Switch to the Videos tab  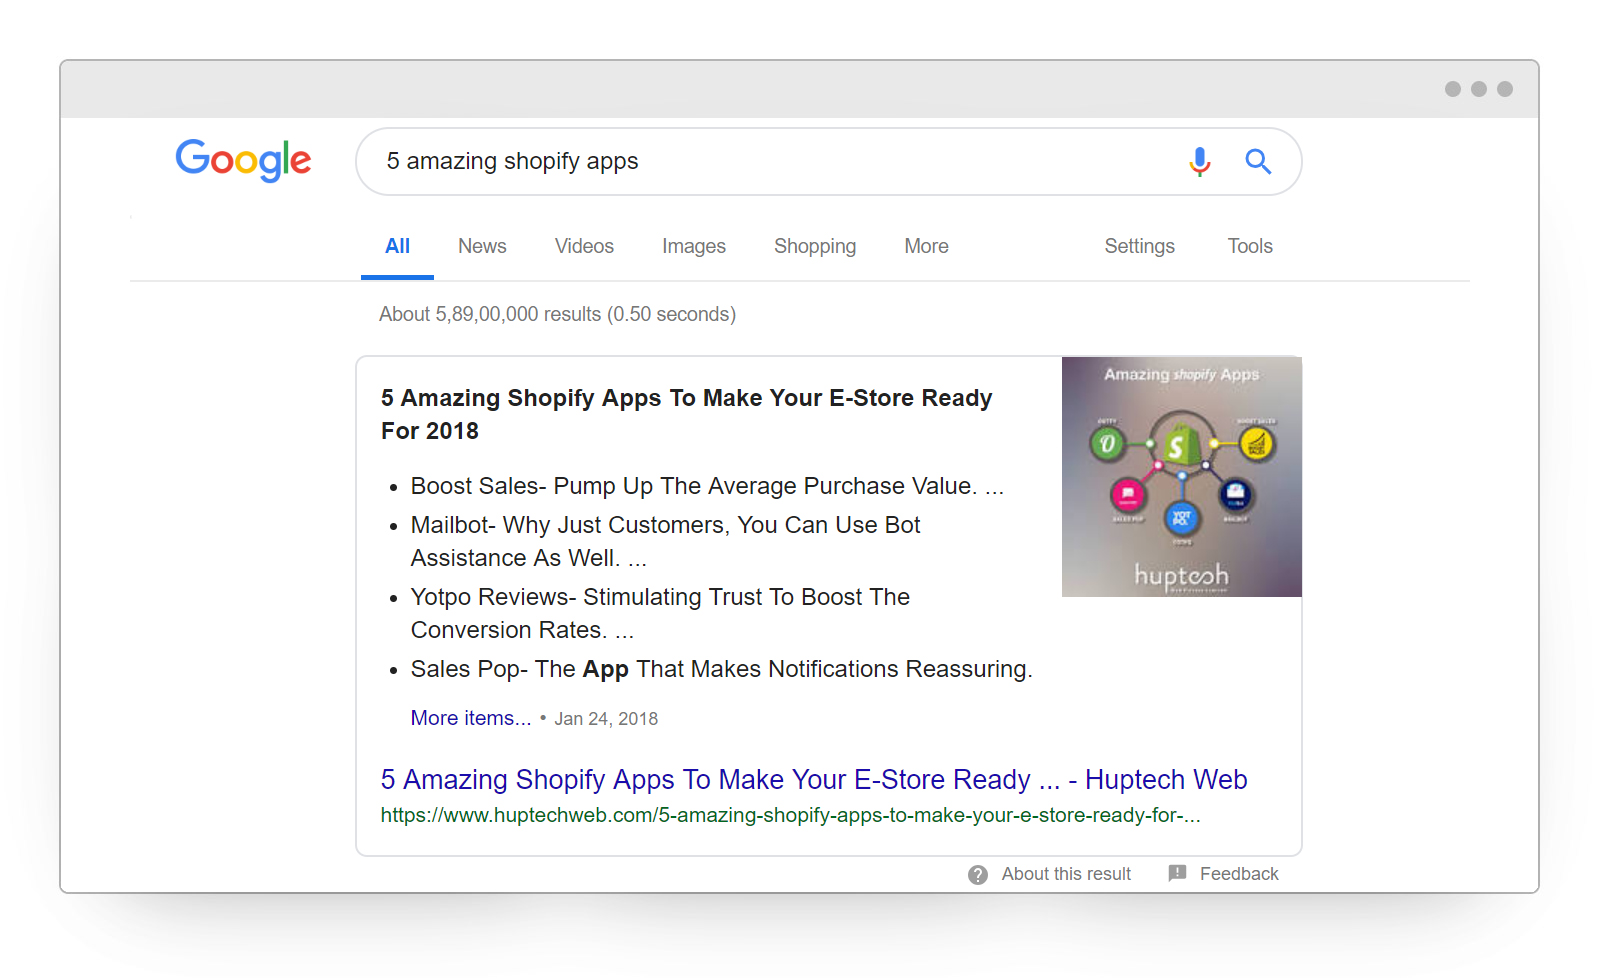584,246
